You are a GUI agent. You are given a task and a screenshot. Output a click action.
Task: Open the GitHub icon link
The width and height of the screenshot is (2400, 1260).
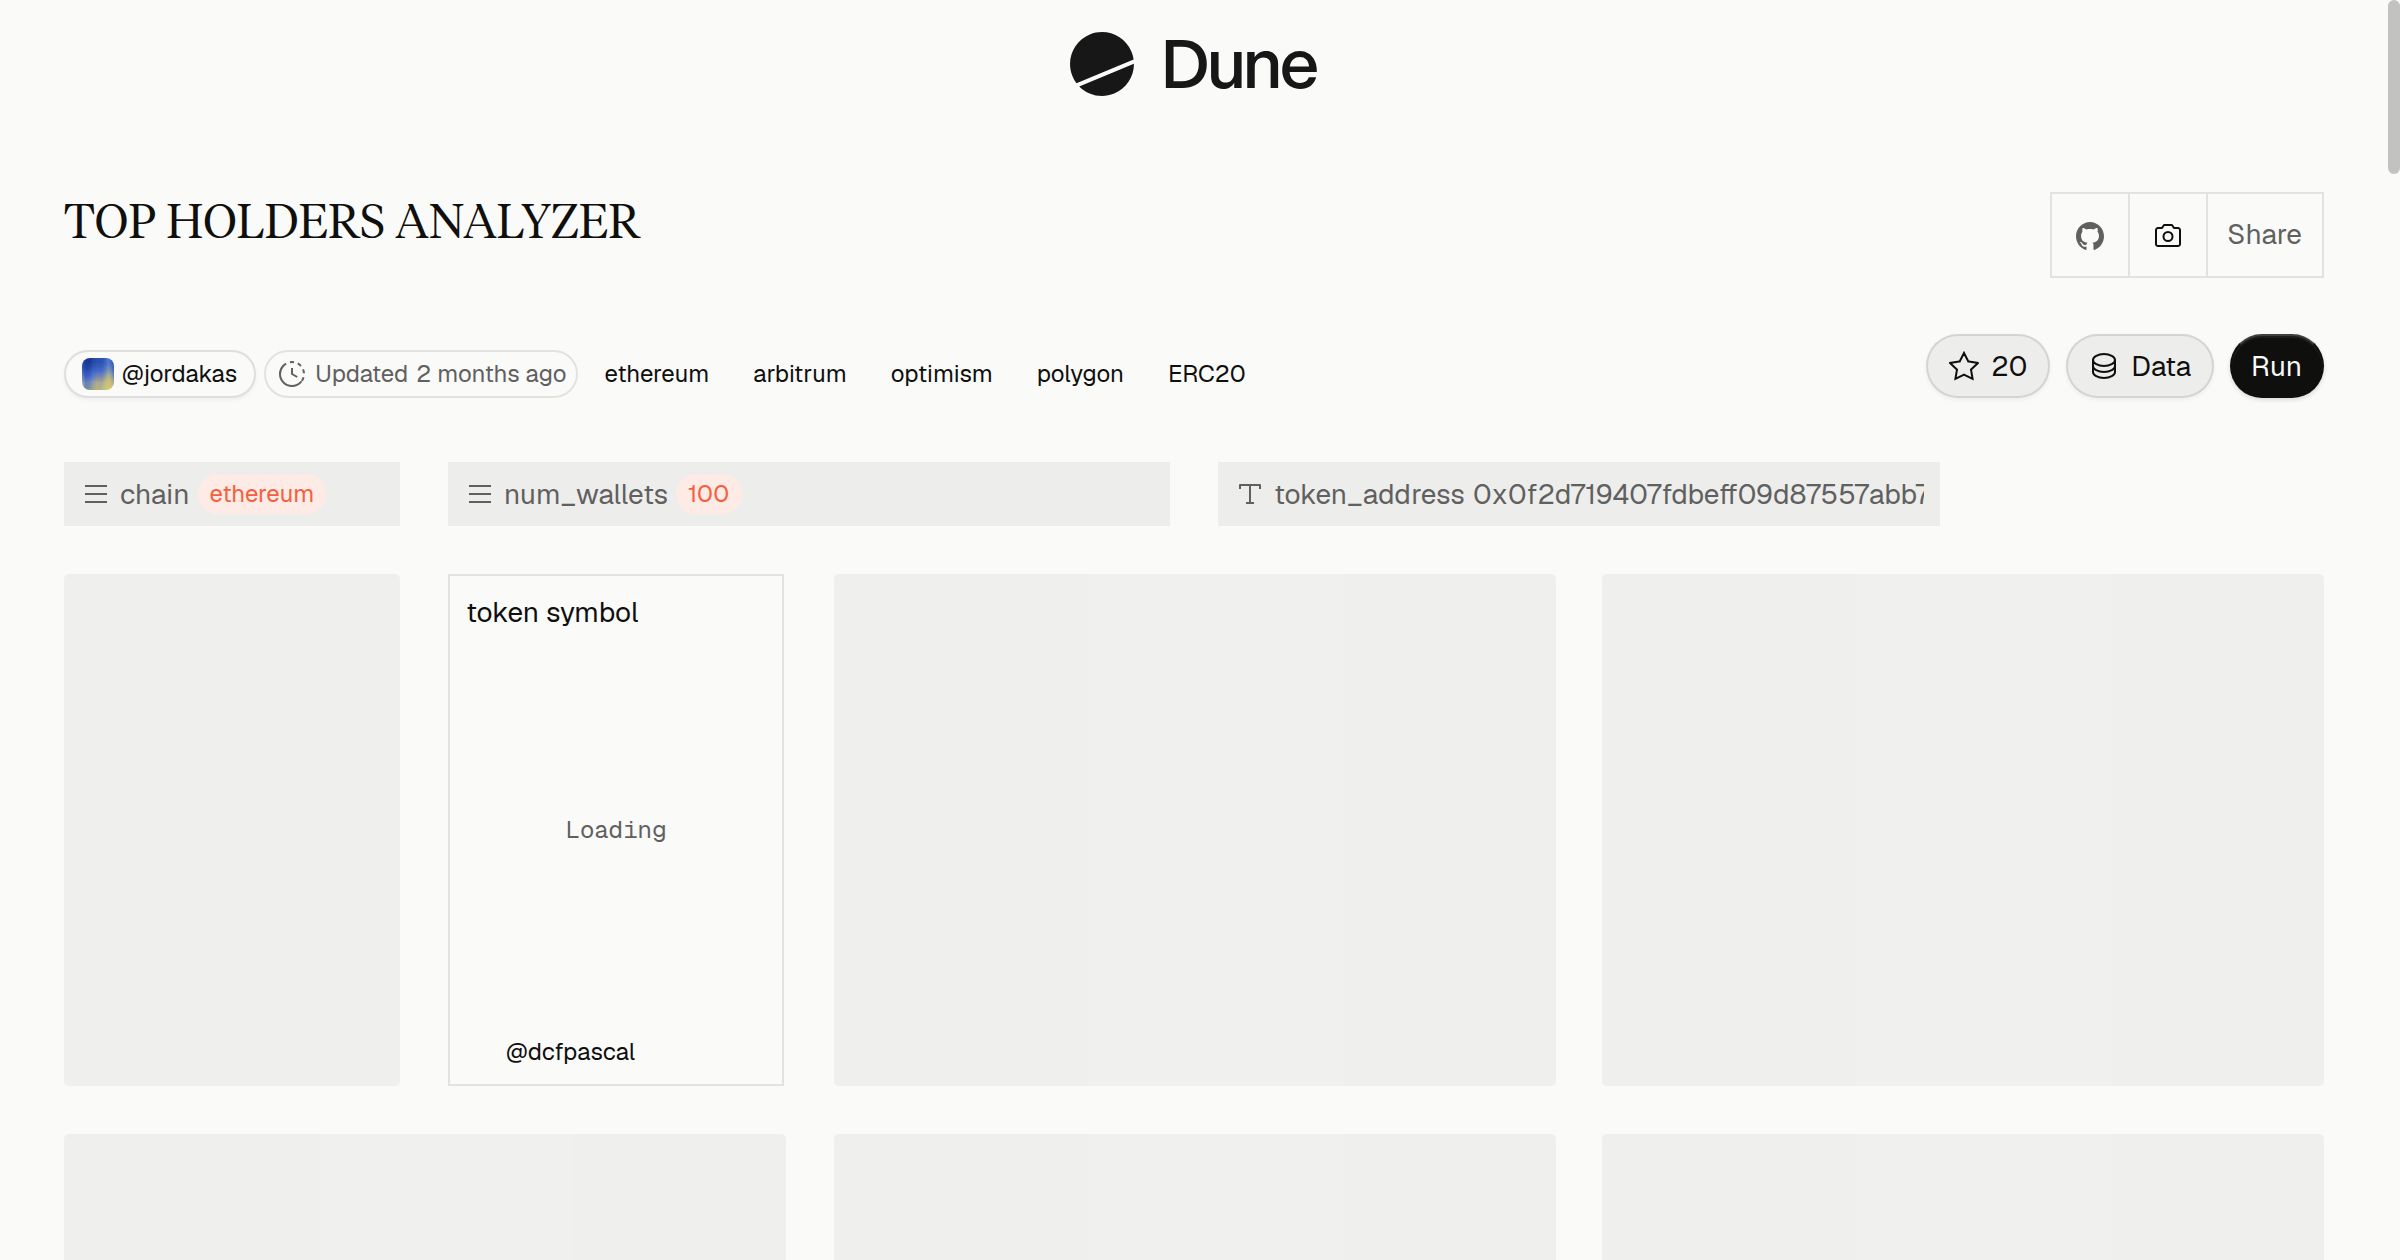(2089, 235)
